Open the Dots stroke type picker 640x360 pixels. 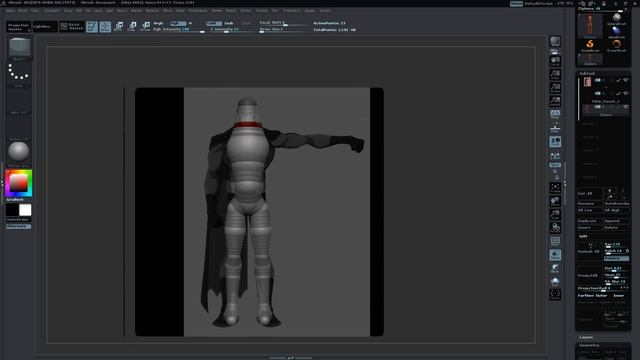[19, 73]
